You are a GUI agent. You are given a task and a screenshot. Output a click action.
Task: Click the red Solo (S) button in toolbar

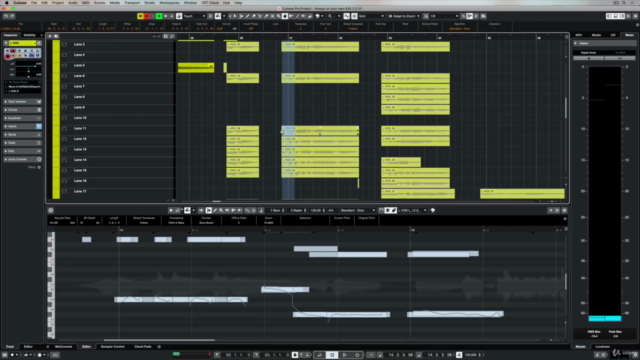[x=147, y=16]
